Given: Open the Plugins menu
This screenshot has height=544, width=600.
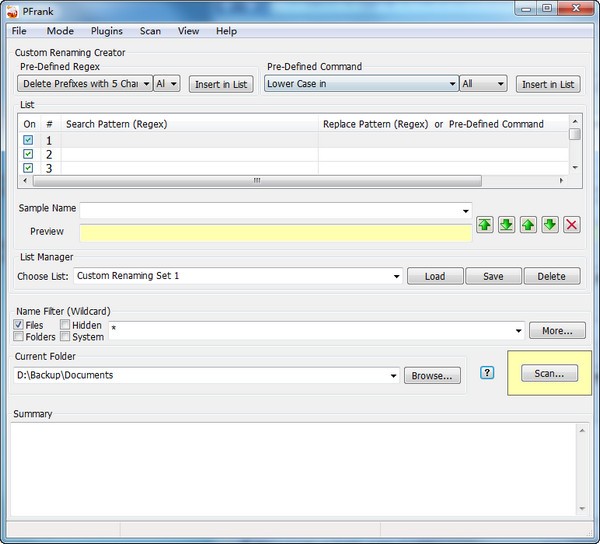Looking at the screenshot, I should pos(107,31).
